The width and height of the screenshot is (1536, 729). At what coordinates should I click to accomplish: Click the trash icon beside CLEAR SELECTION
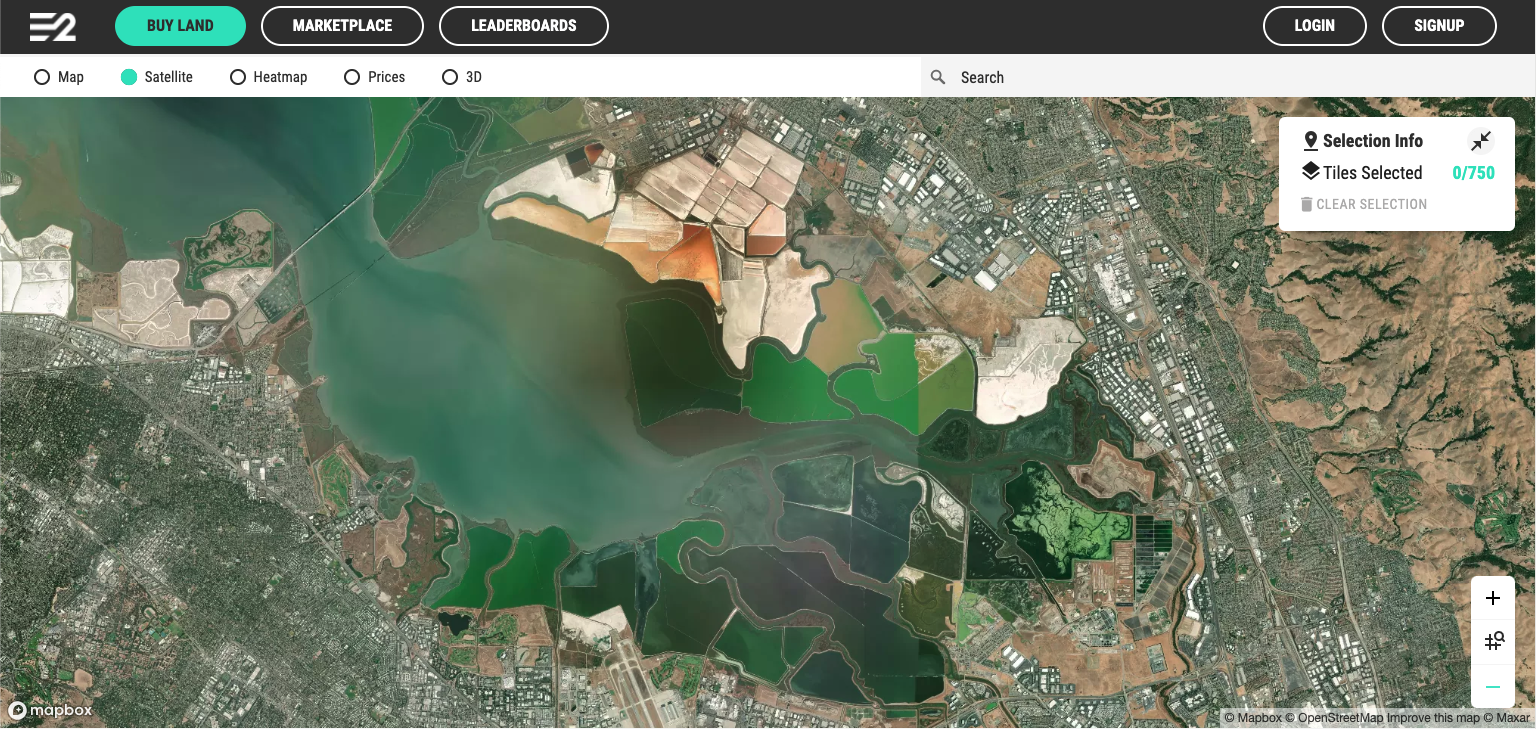pos(1307,204)
